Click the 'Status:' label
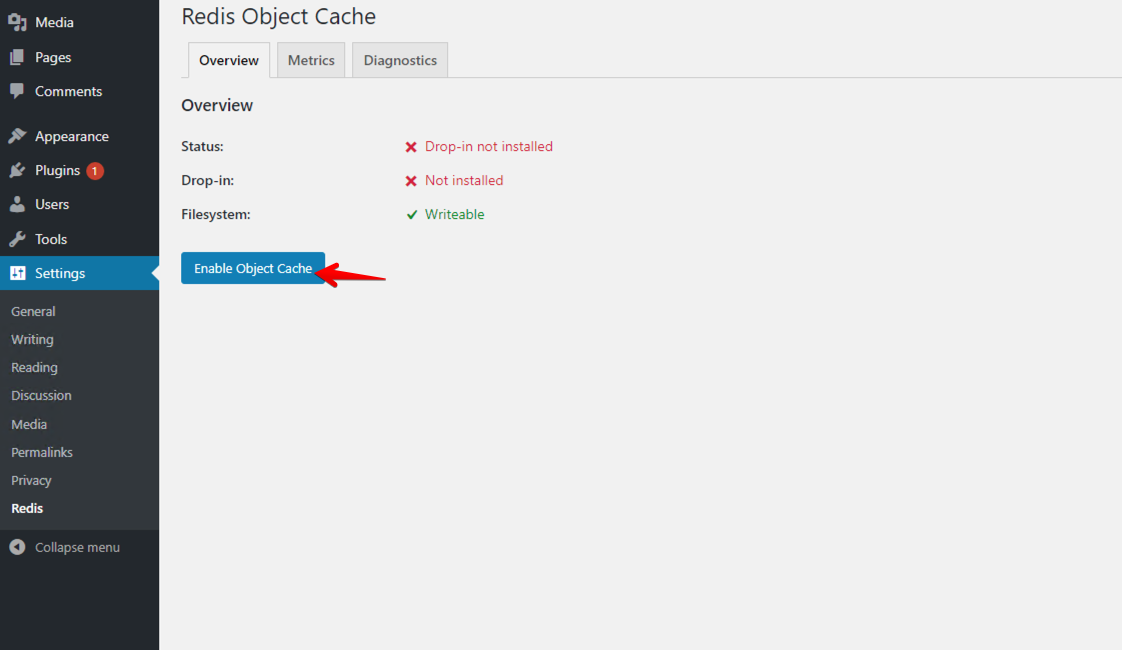 click(x=203, y=147)
